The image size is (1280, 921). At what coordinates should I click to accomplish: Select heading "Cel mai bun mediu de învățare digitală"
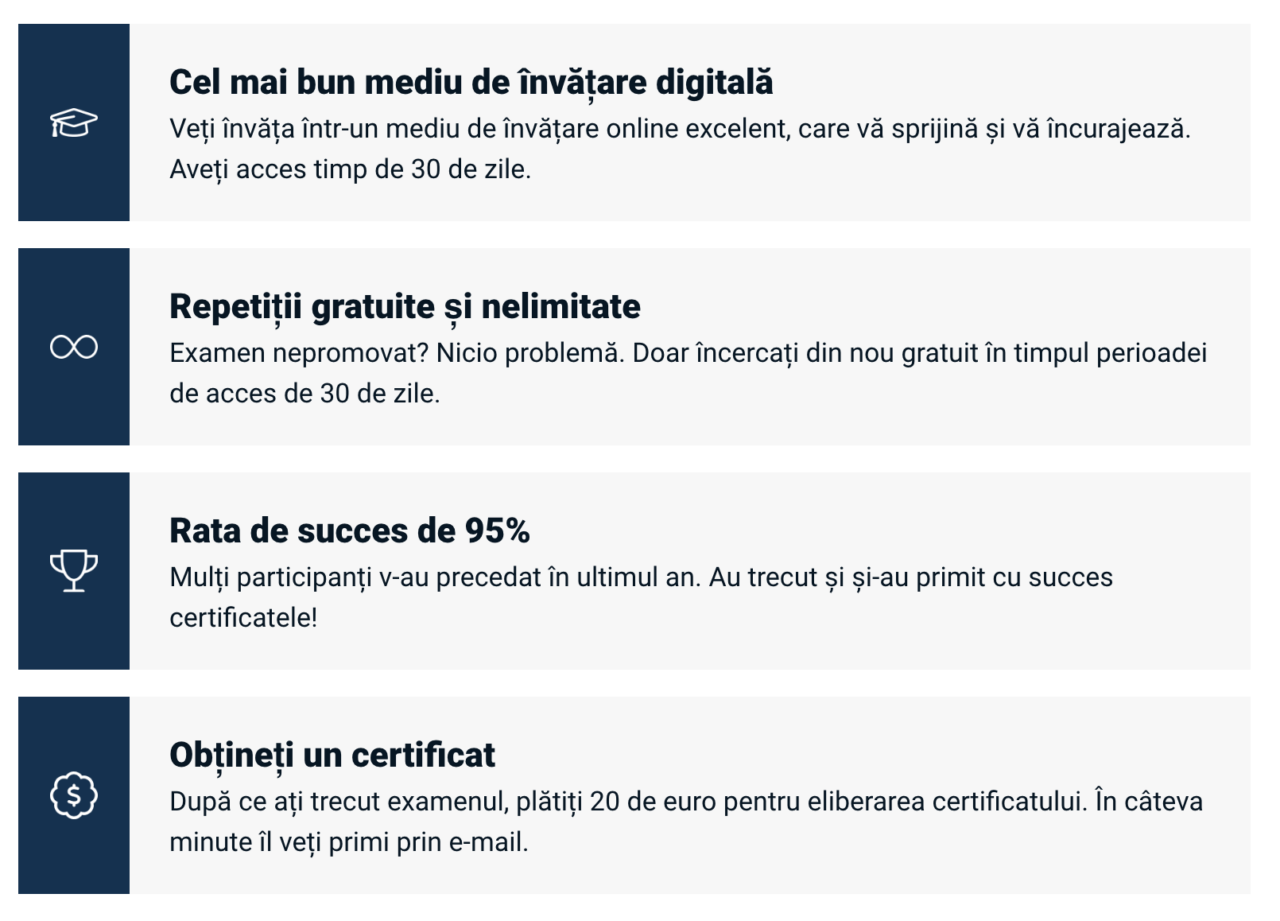[471, 83]
